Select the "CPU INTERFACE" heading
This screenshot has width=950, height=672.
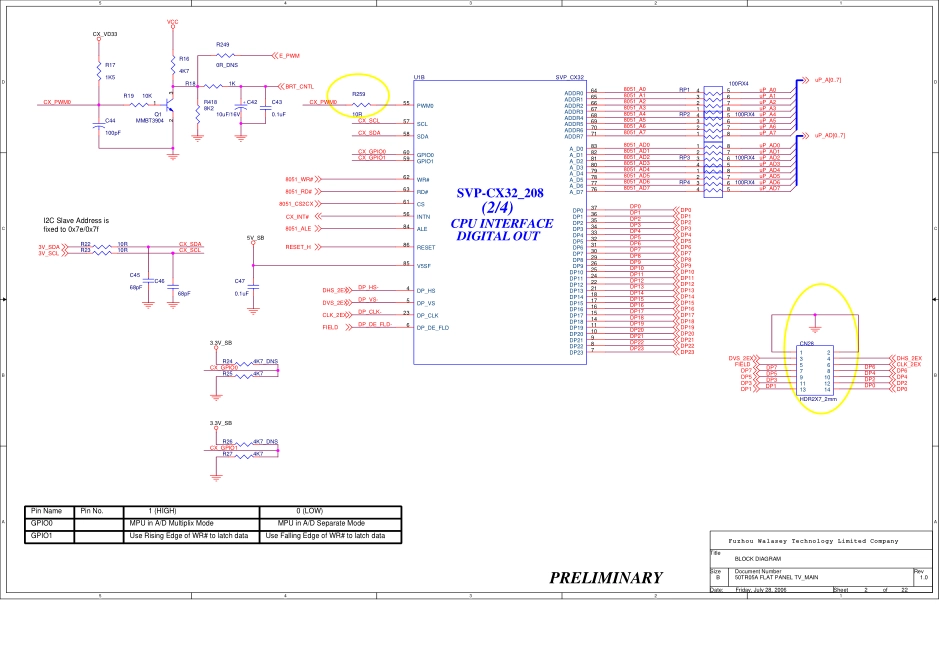tap(502, 224)
